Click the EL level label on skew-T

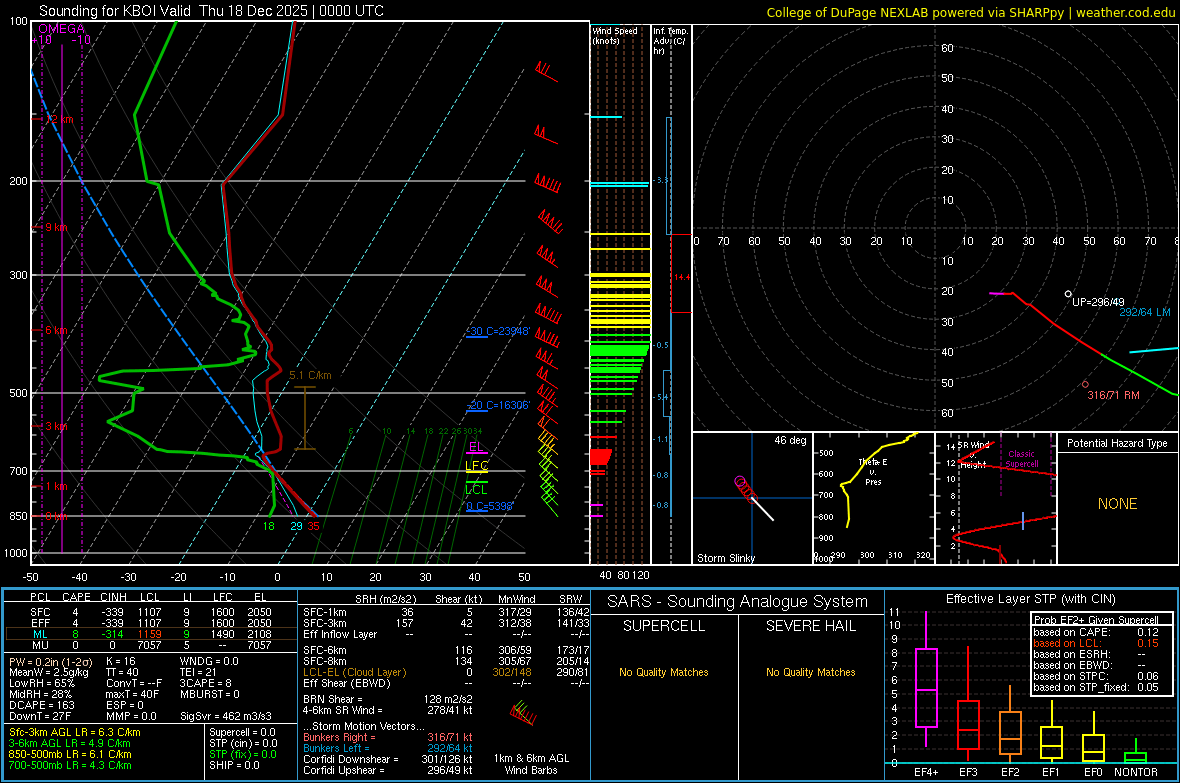[x=475, y=447]
